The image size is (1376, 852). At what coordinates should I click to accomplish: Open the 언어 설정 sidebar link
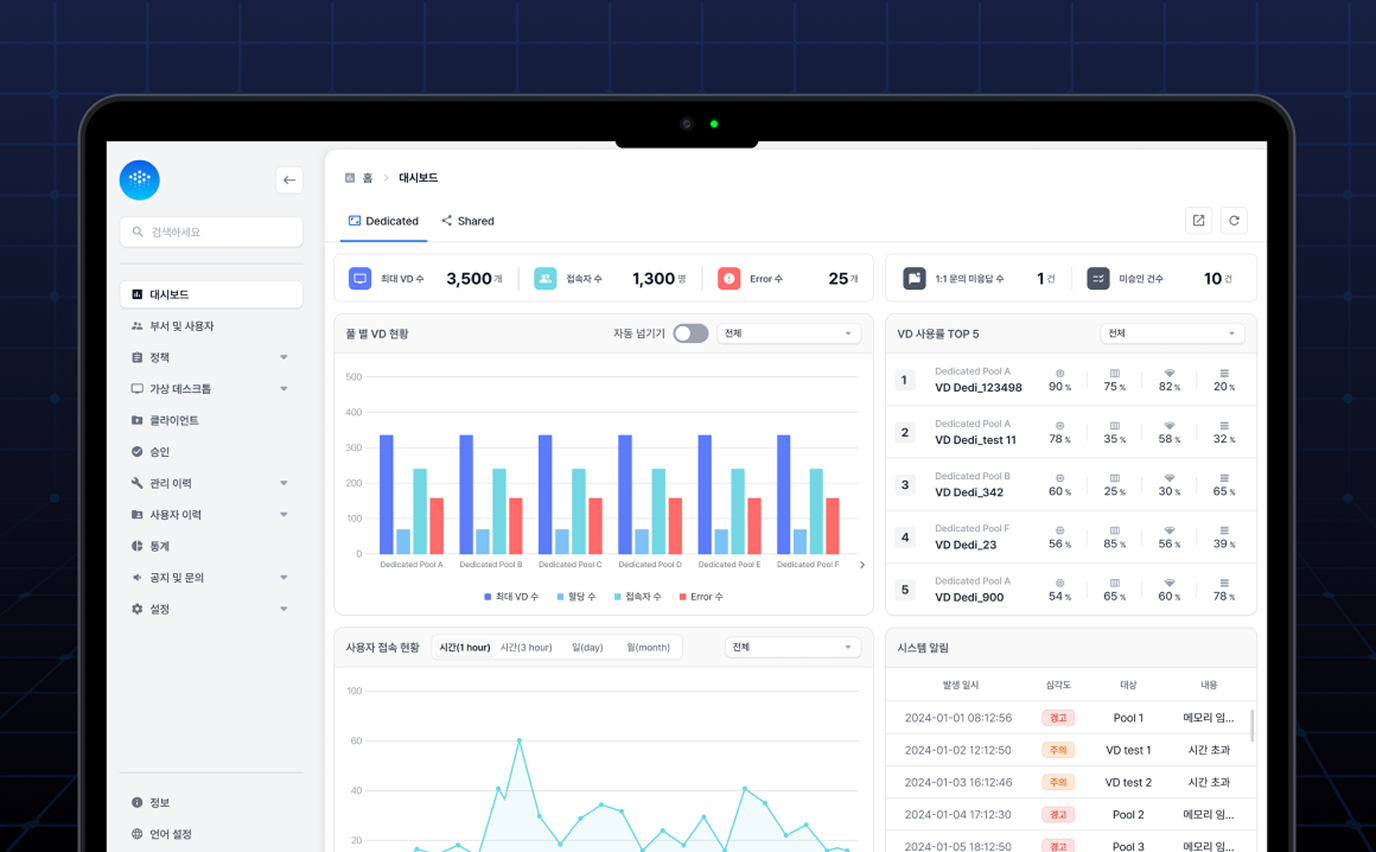170,834
